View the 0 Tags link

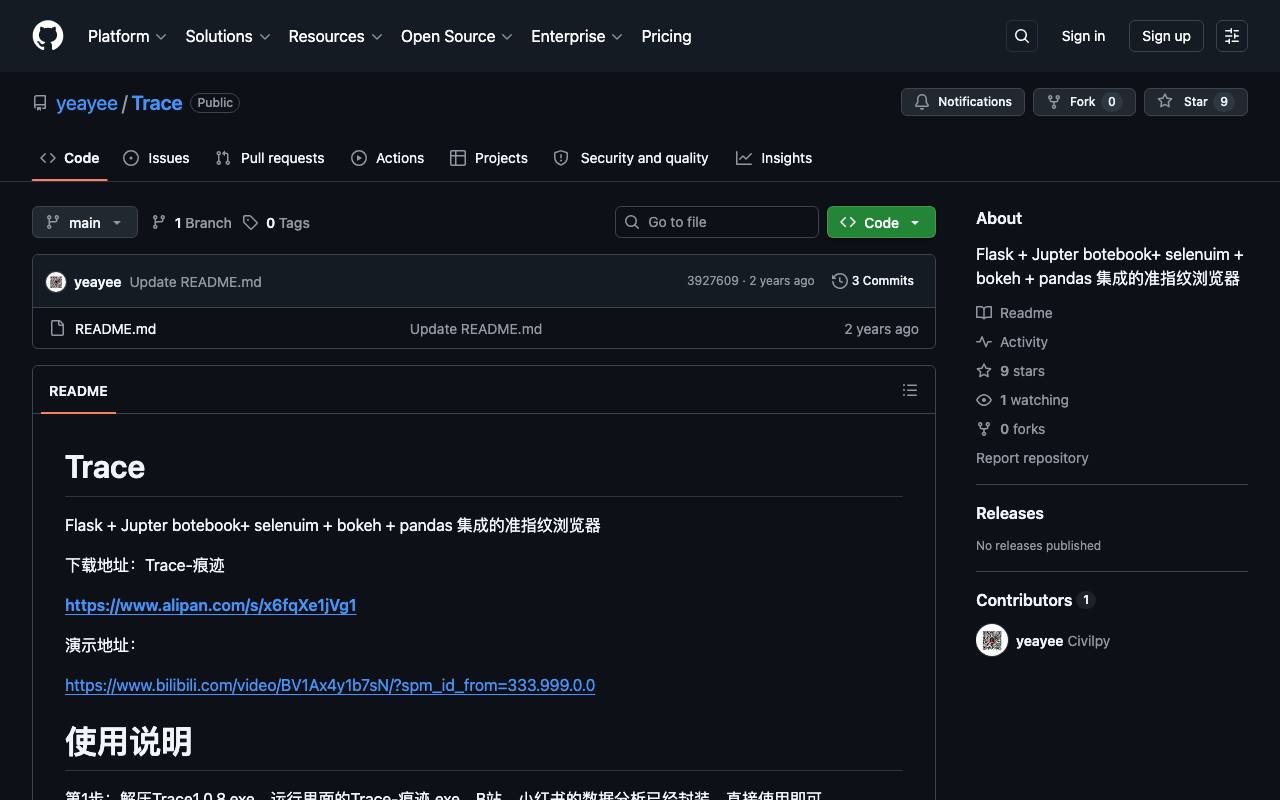pos(277,222)
